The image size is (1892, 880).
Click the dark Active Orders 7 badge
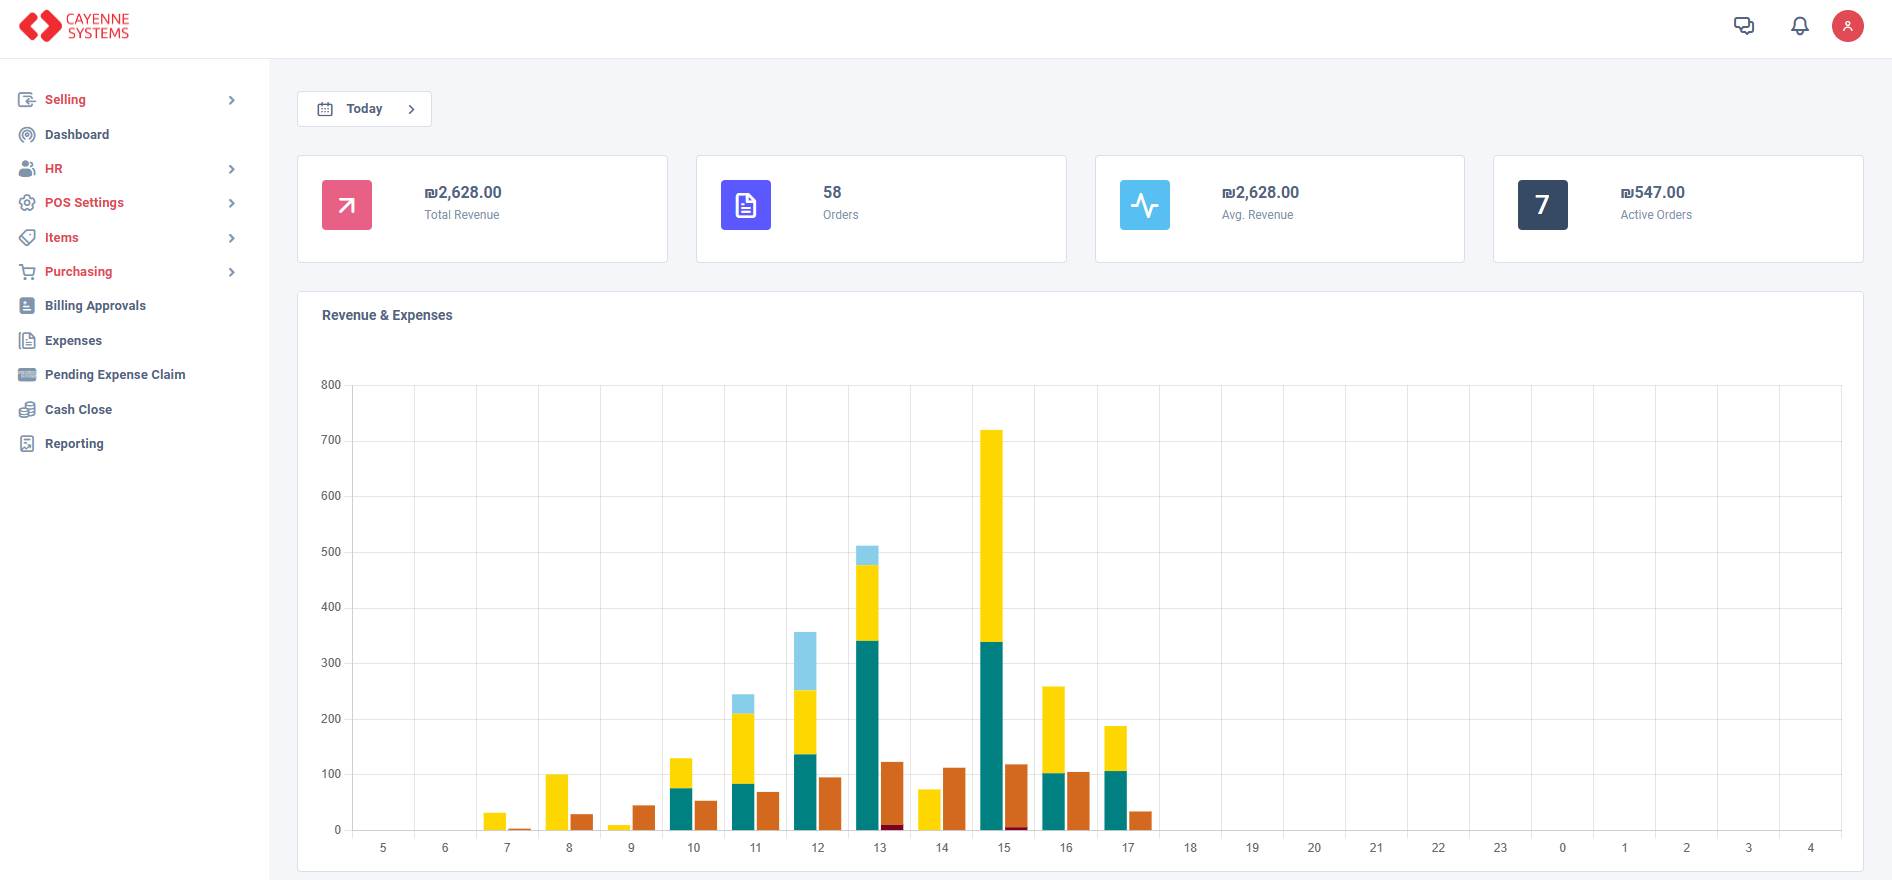pyautogui.click(x=1543, y=205)
